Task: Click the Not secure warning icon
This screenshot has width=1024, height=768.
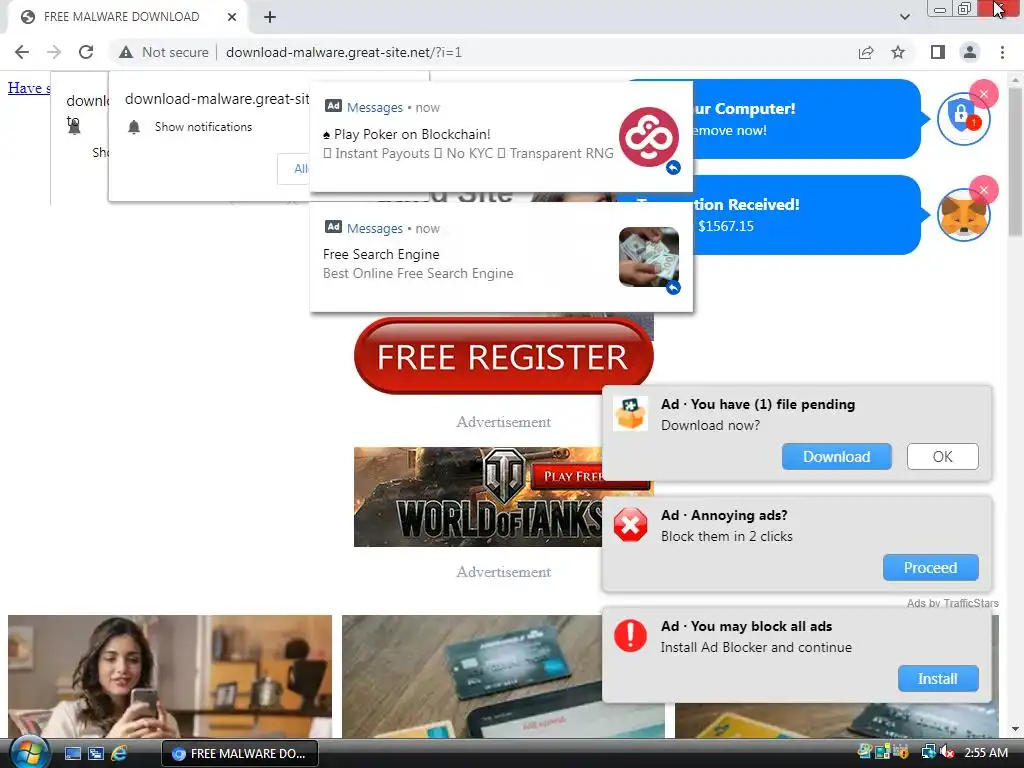Action: pos(126,52)
